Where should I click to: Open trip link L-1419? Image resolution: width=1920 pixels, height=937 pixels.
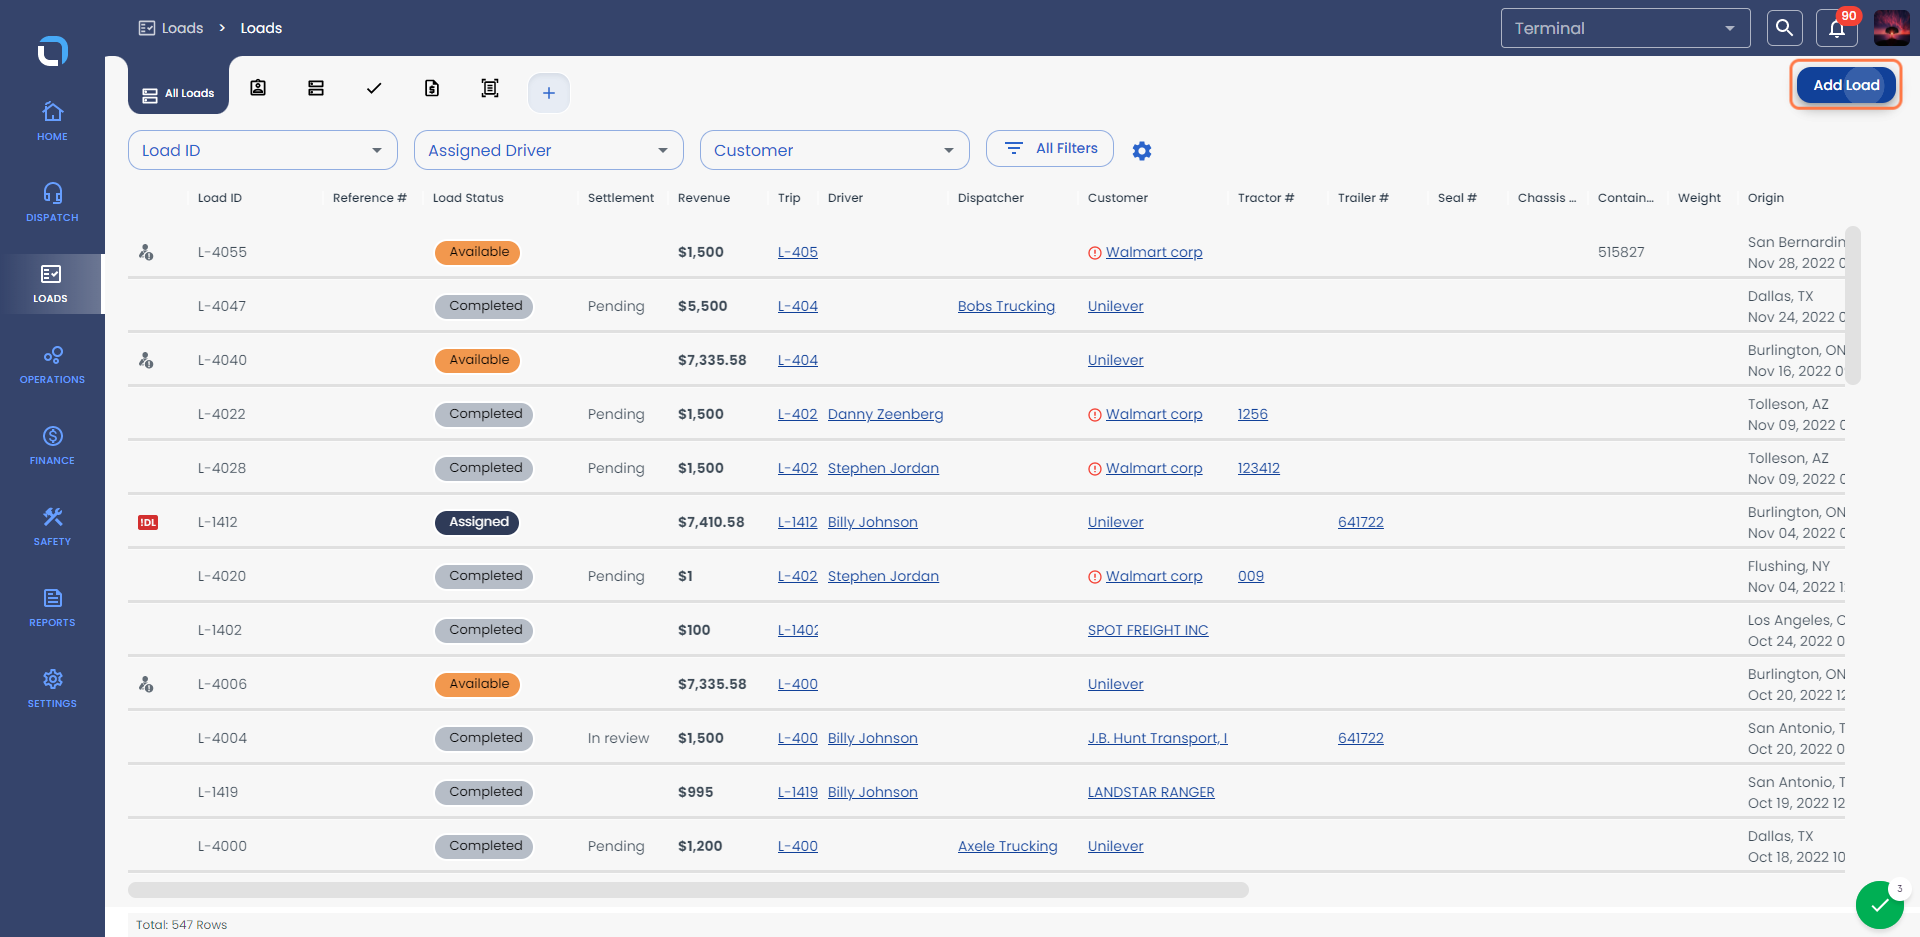[x=798, y=792]
